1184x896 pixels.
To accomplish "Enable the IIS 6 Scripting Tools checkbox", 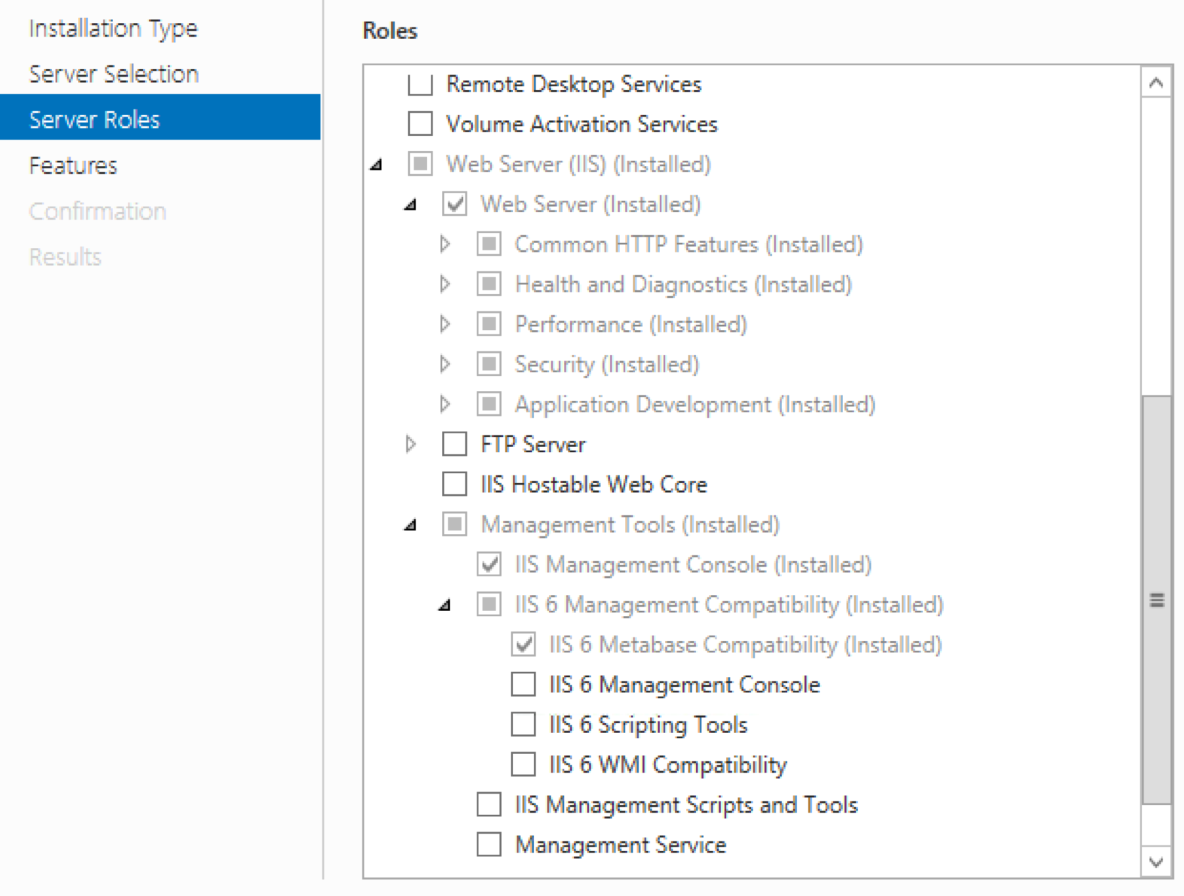I will pos(523,724).
